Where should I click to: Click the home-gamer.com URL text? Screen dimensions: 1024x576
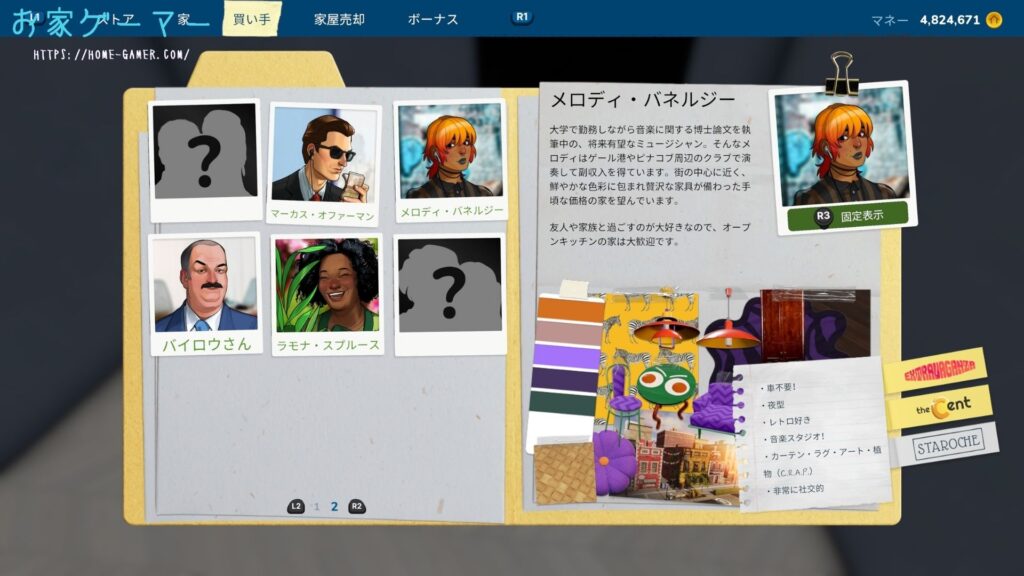click(x=111, y=55)
